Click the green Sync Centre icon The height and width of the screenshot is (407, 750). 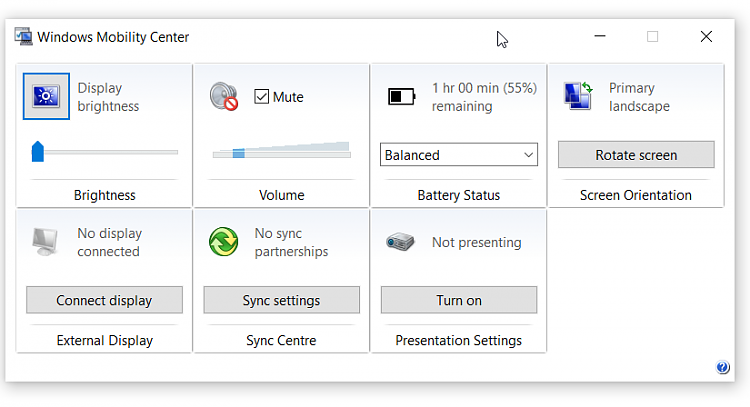(223, 242)
